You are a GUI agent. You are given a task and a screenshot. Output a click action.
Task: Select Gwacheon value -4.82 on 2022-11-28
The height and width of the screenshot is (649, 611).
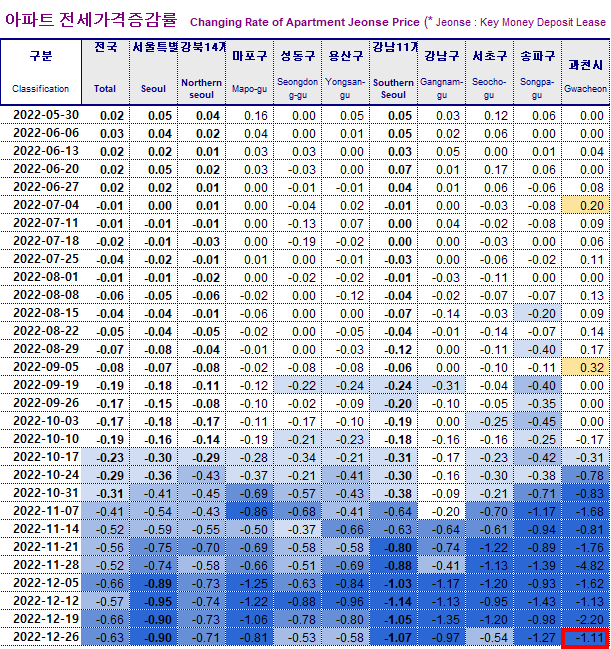(x=586, y=565)
